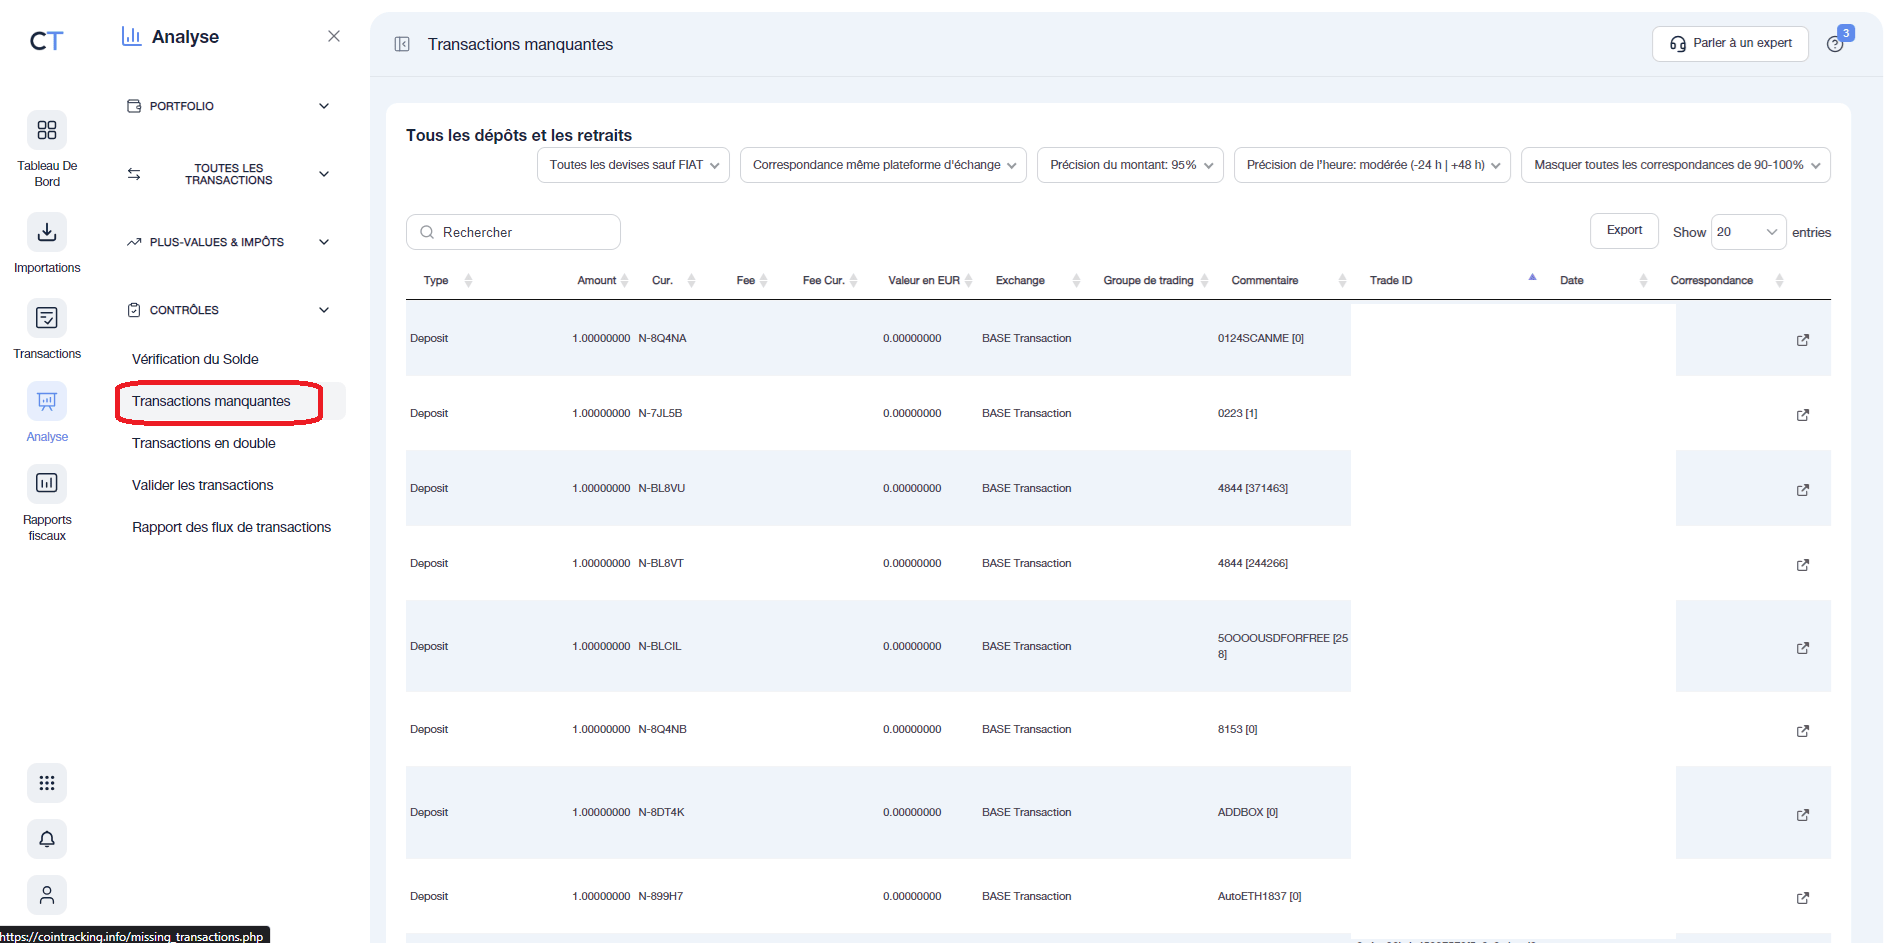Open the 'Masquer toutes les correspondances de 90-100%' dropdown
Viewport: 1893px width, 943px height.
(1675, 164)
